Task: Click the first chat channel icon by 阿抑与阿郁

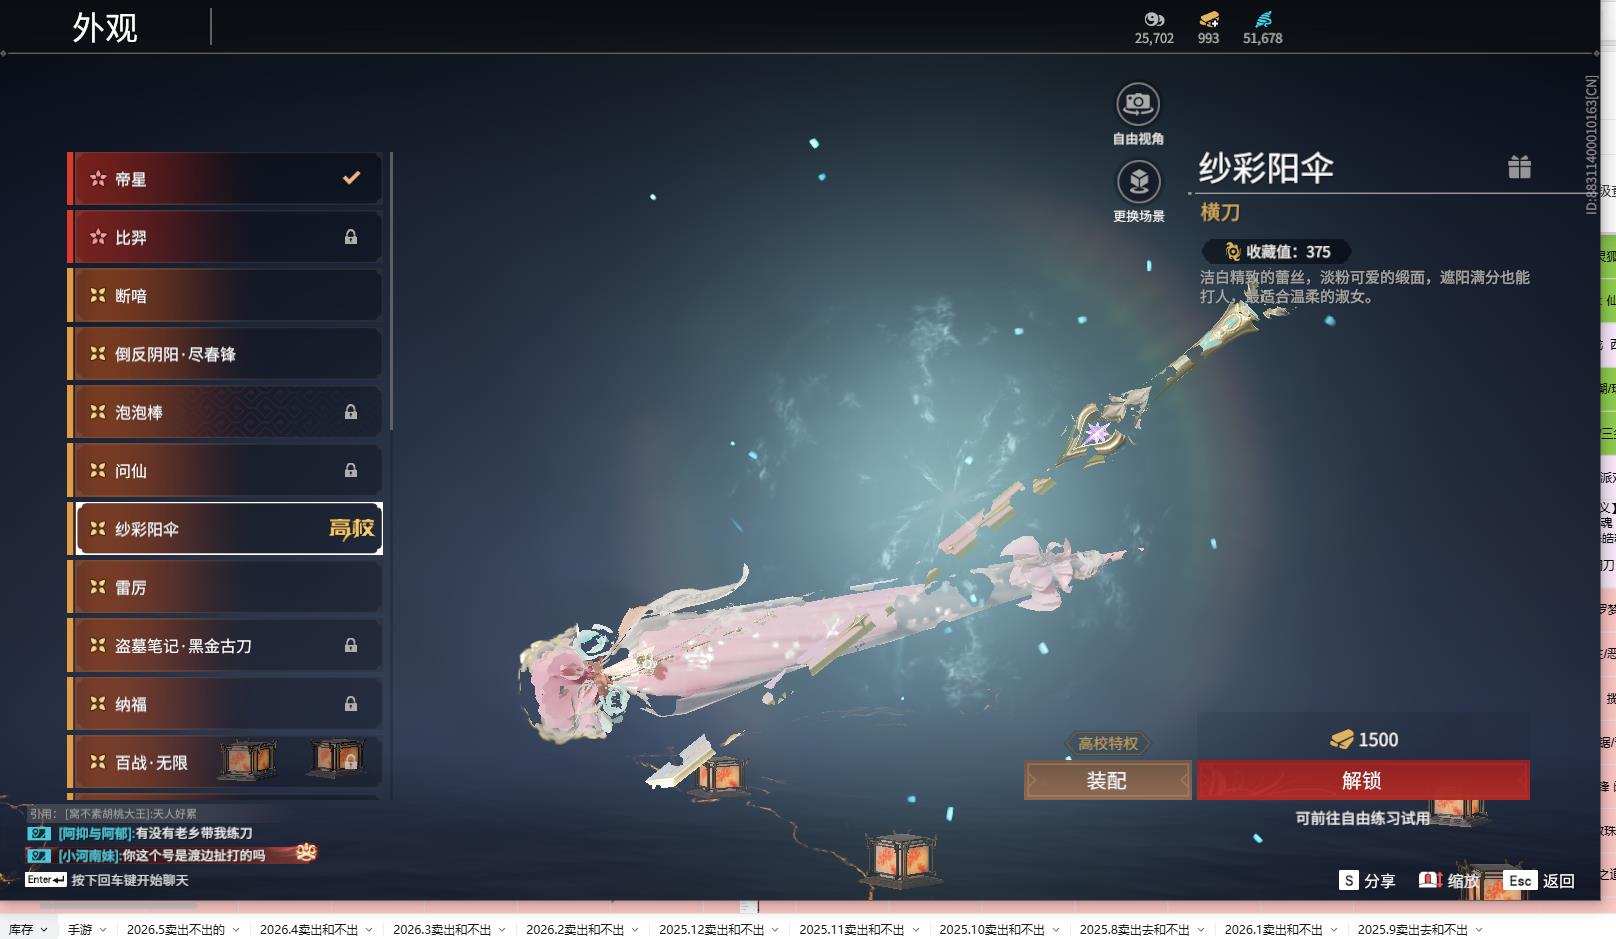Action: pyautogui.click(x=39, y=833)
